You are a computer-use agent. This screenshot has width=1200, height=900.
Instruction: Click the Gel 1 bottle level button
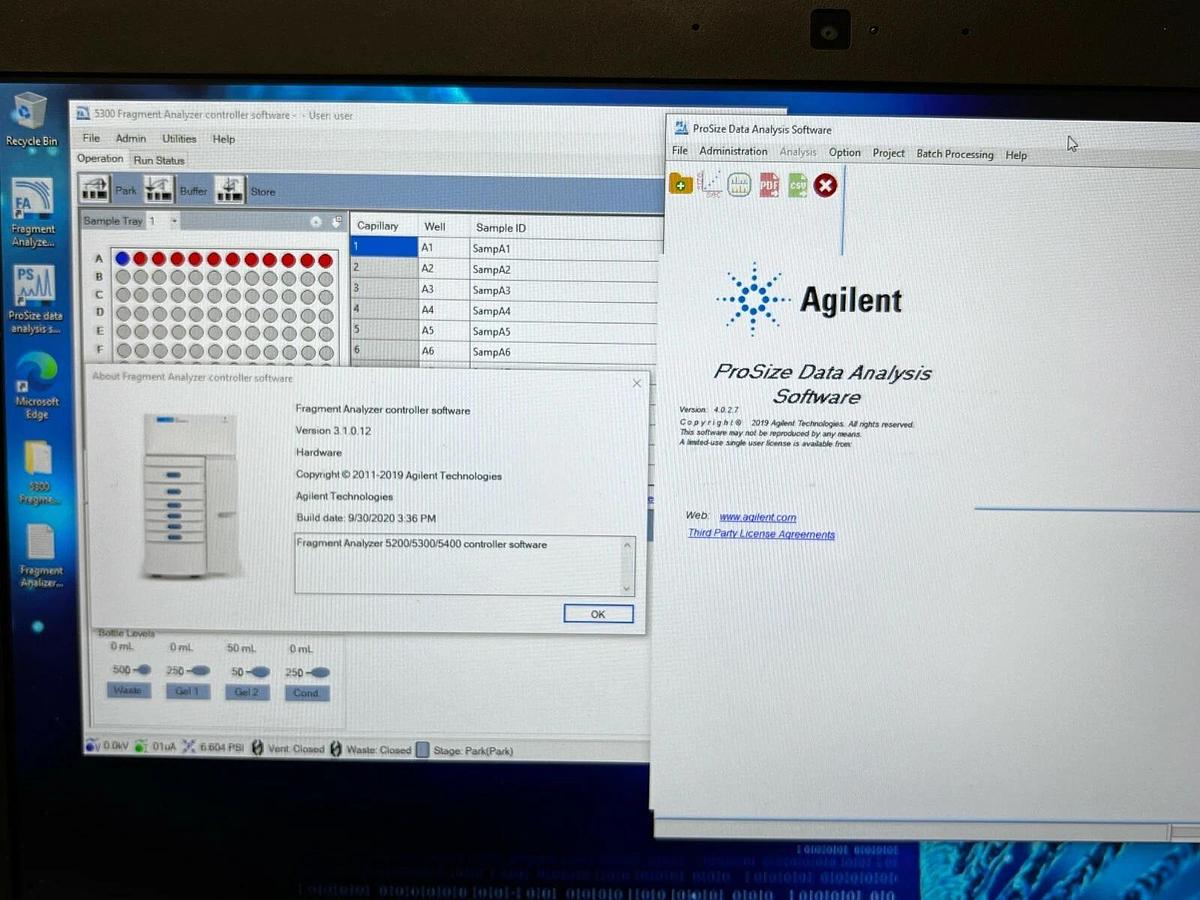188,692
